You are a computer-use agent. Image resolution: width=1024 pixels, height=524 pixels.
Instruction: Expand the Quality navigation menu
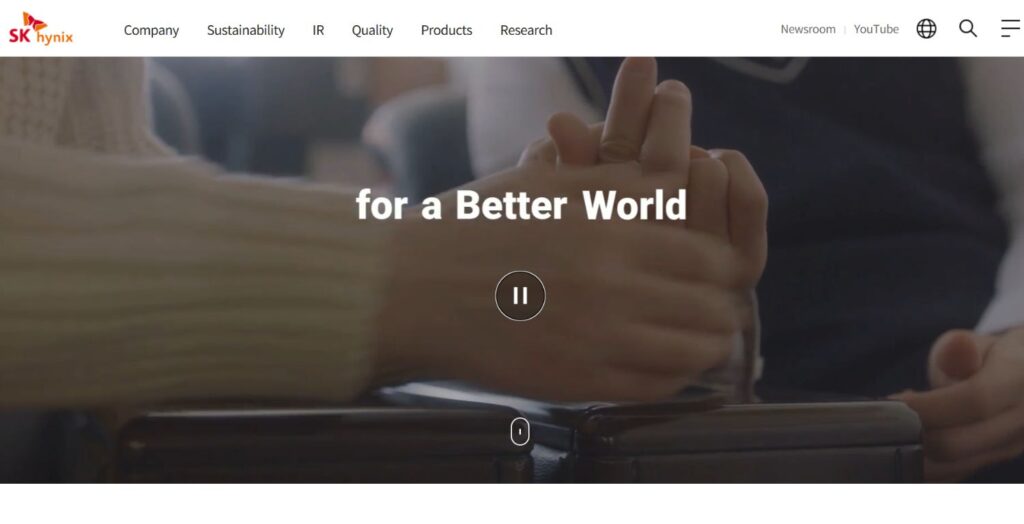pos(372,30)
